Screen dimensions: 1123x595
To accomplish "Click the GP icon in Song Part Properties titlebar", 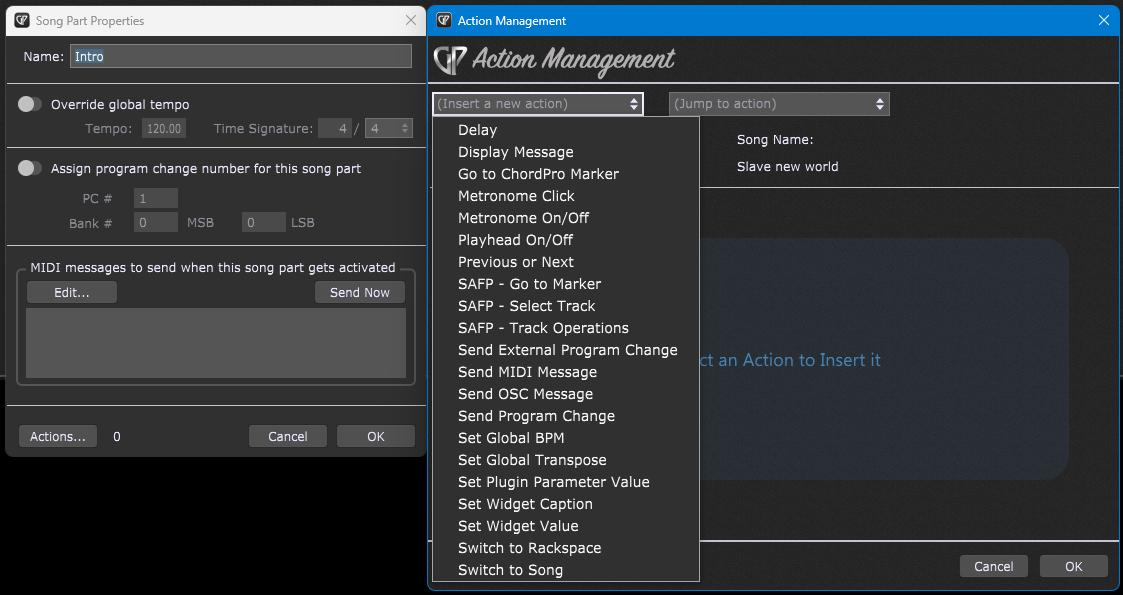I will click(23, 20).
